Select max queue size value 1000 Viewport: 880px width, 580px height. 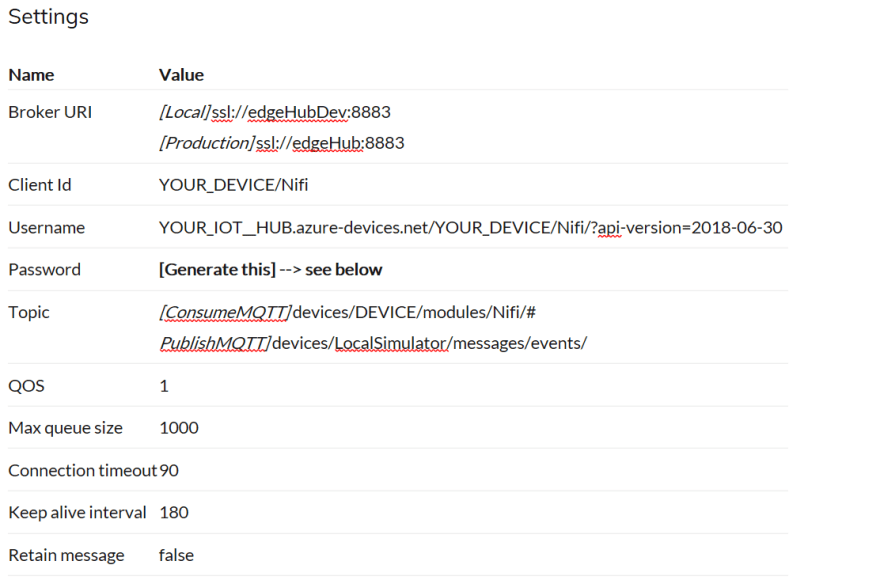tap(179, 428)
